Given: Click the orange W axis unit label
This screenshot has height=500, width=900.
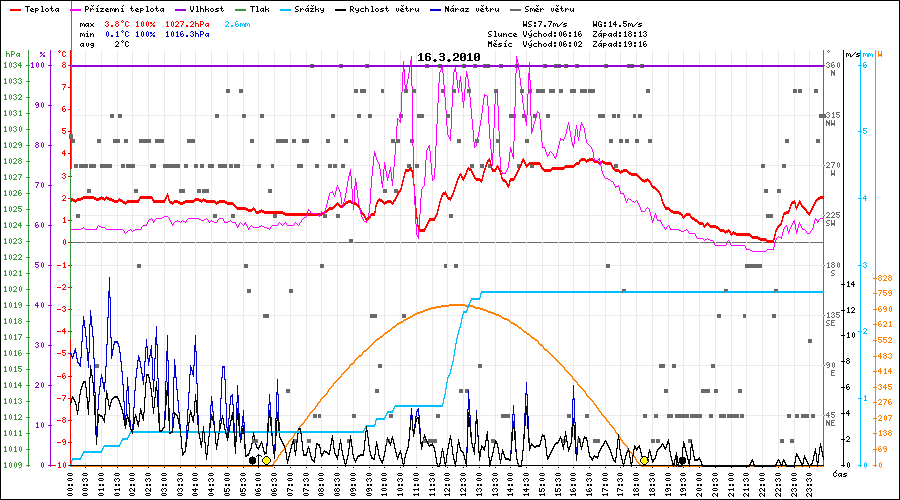Looking at the screenshot, I should 879,53.
